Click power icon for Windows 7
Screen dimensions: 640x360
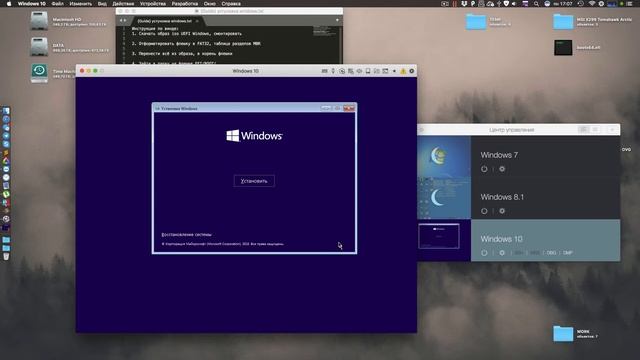click(484, 169)
